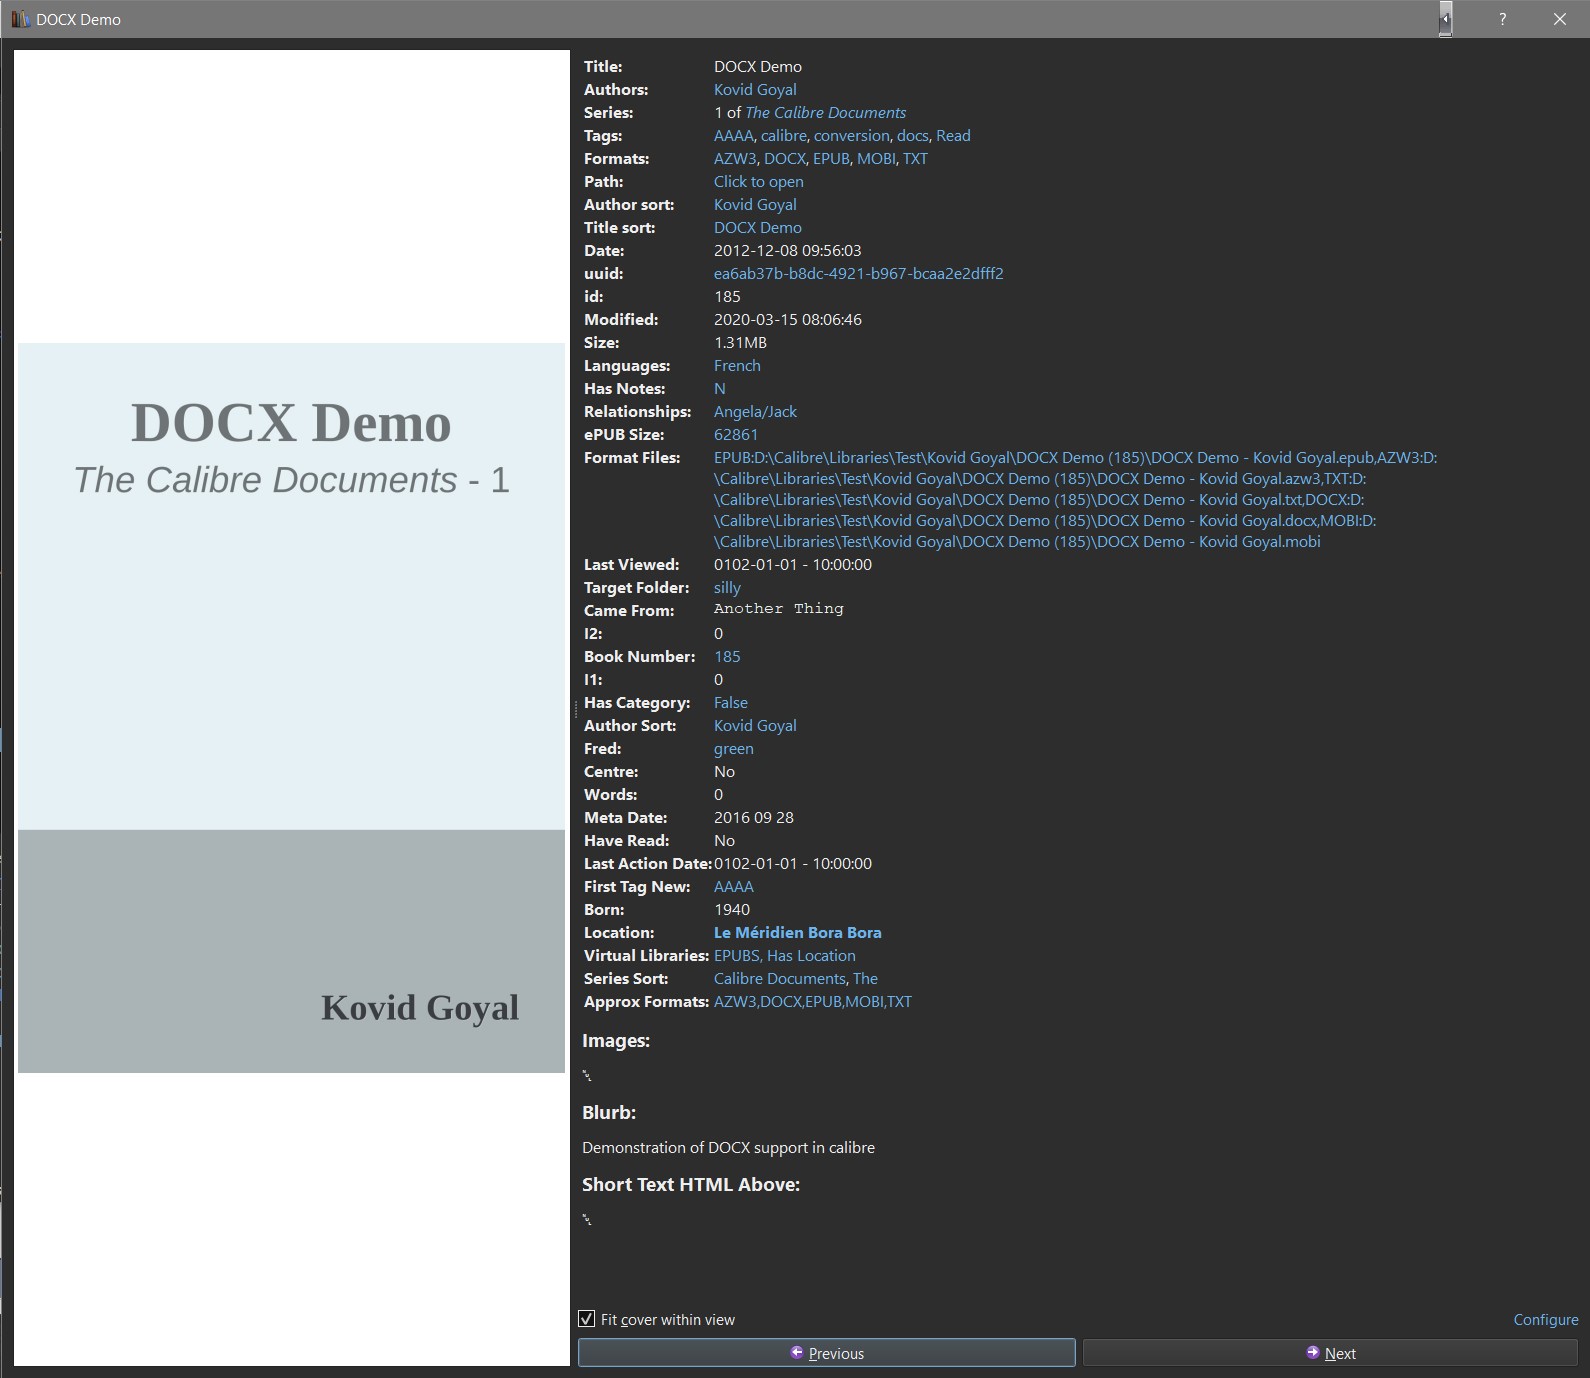Click the Path 'Click to open' link
The width and height of the screenshot is (1590, 1378).
tap(759, 182)
